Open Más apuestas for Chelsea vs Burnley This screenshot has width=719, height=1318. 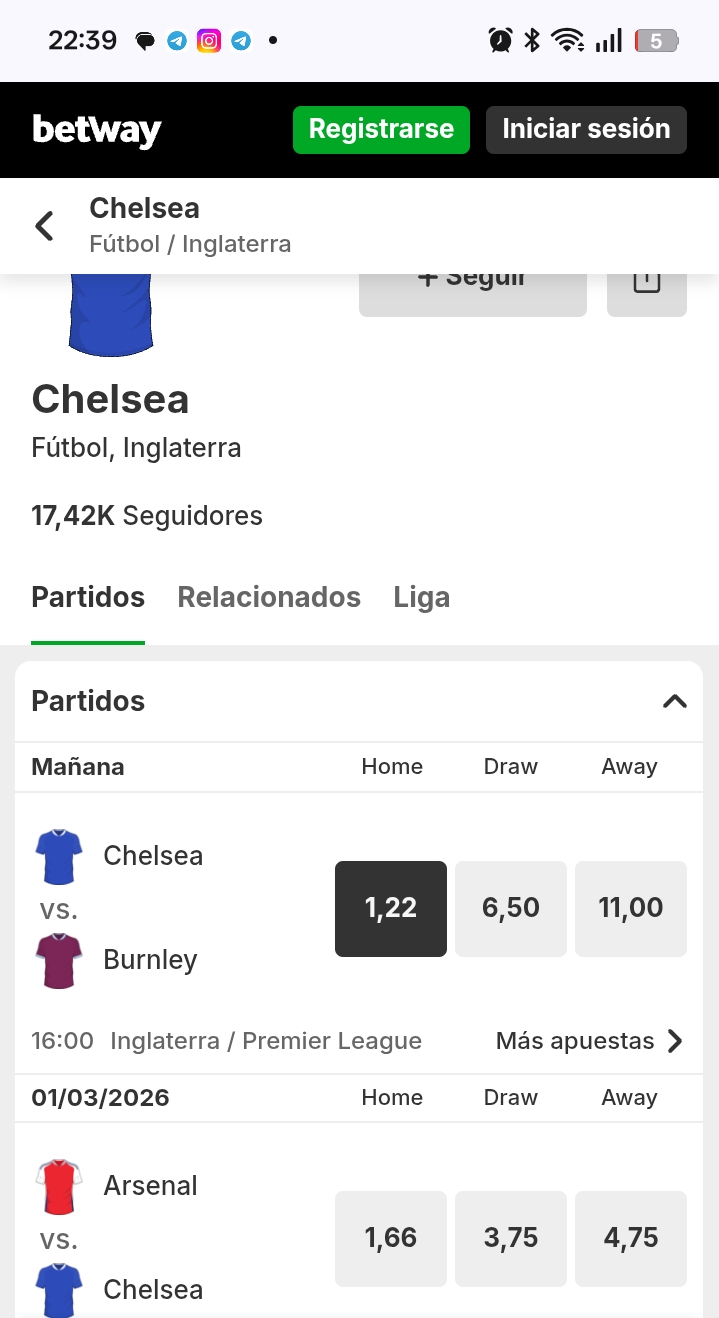tap(590, 1041)
